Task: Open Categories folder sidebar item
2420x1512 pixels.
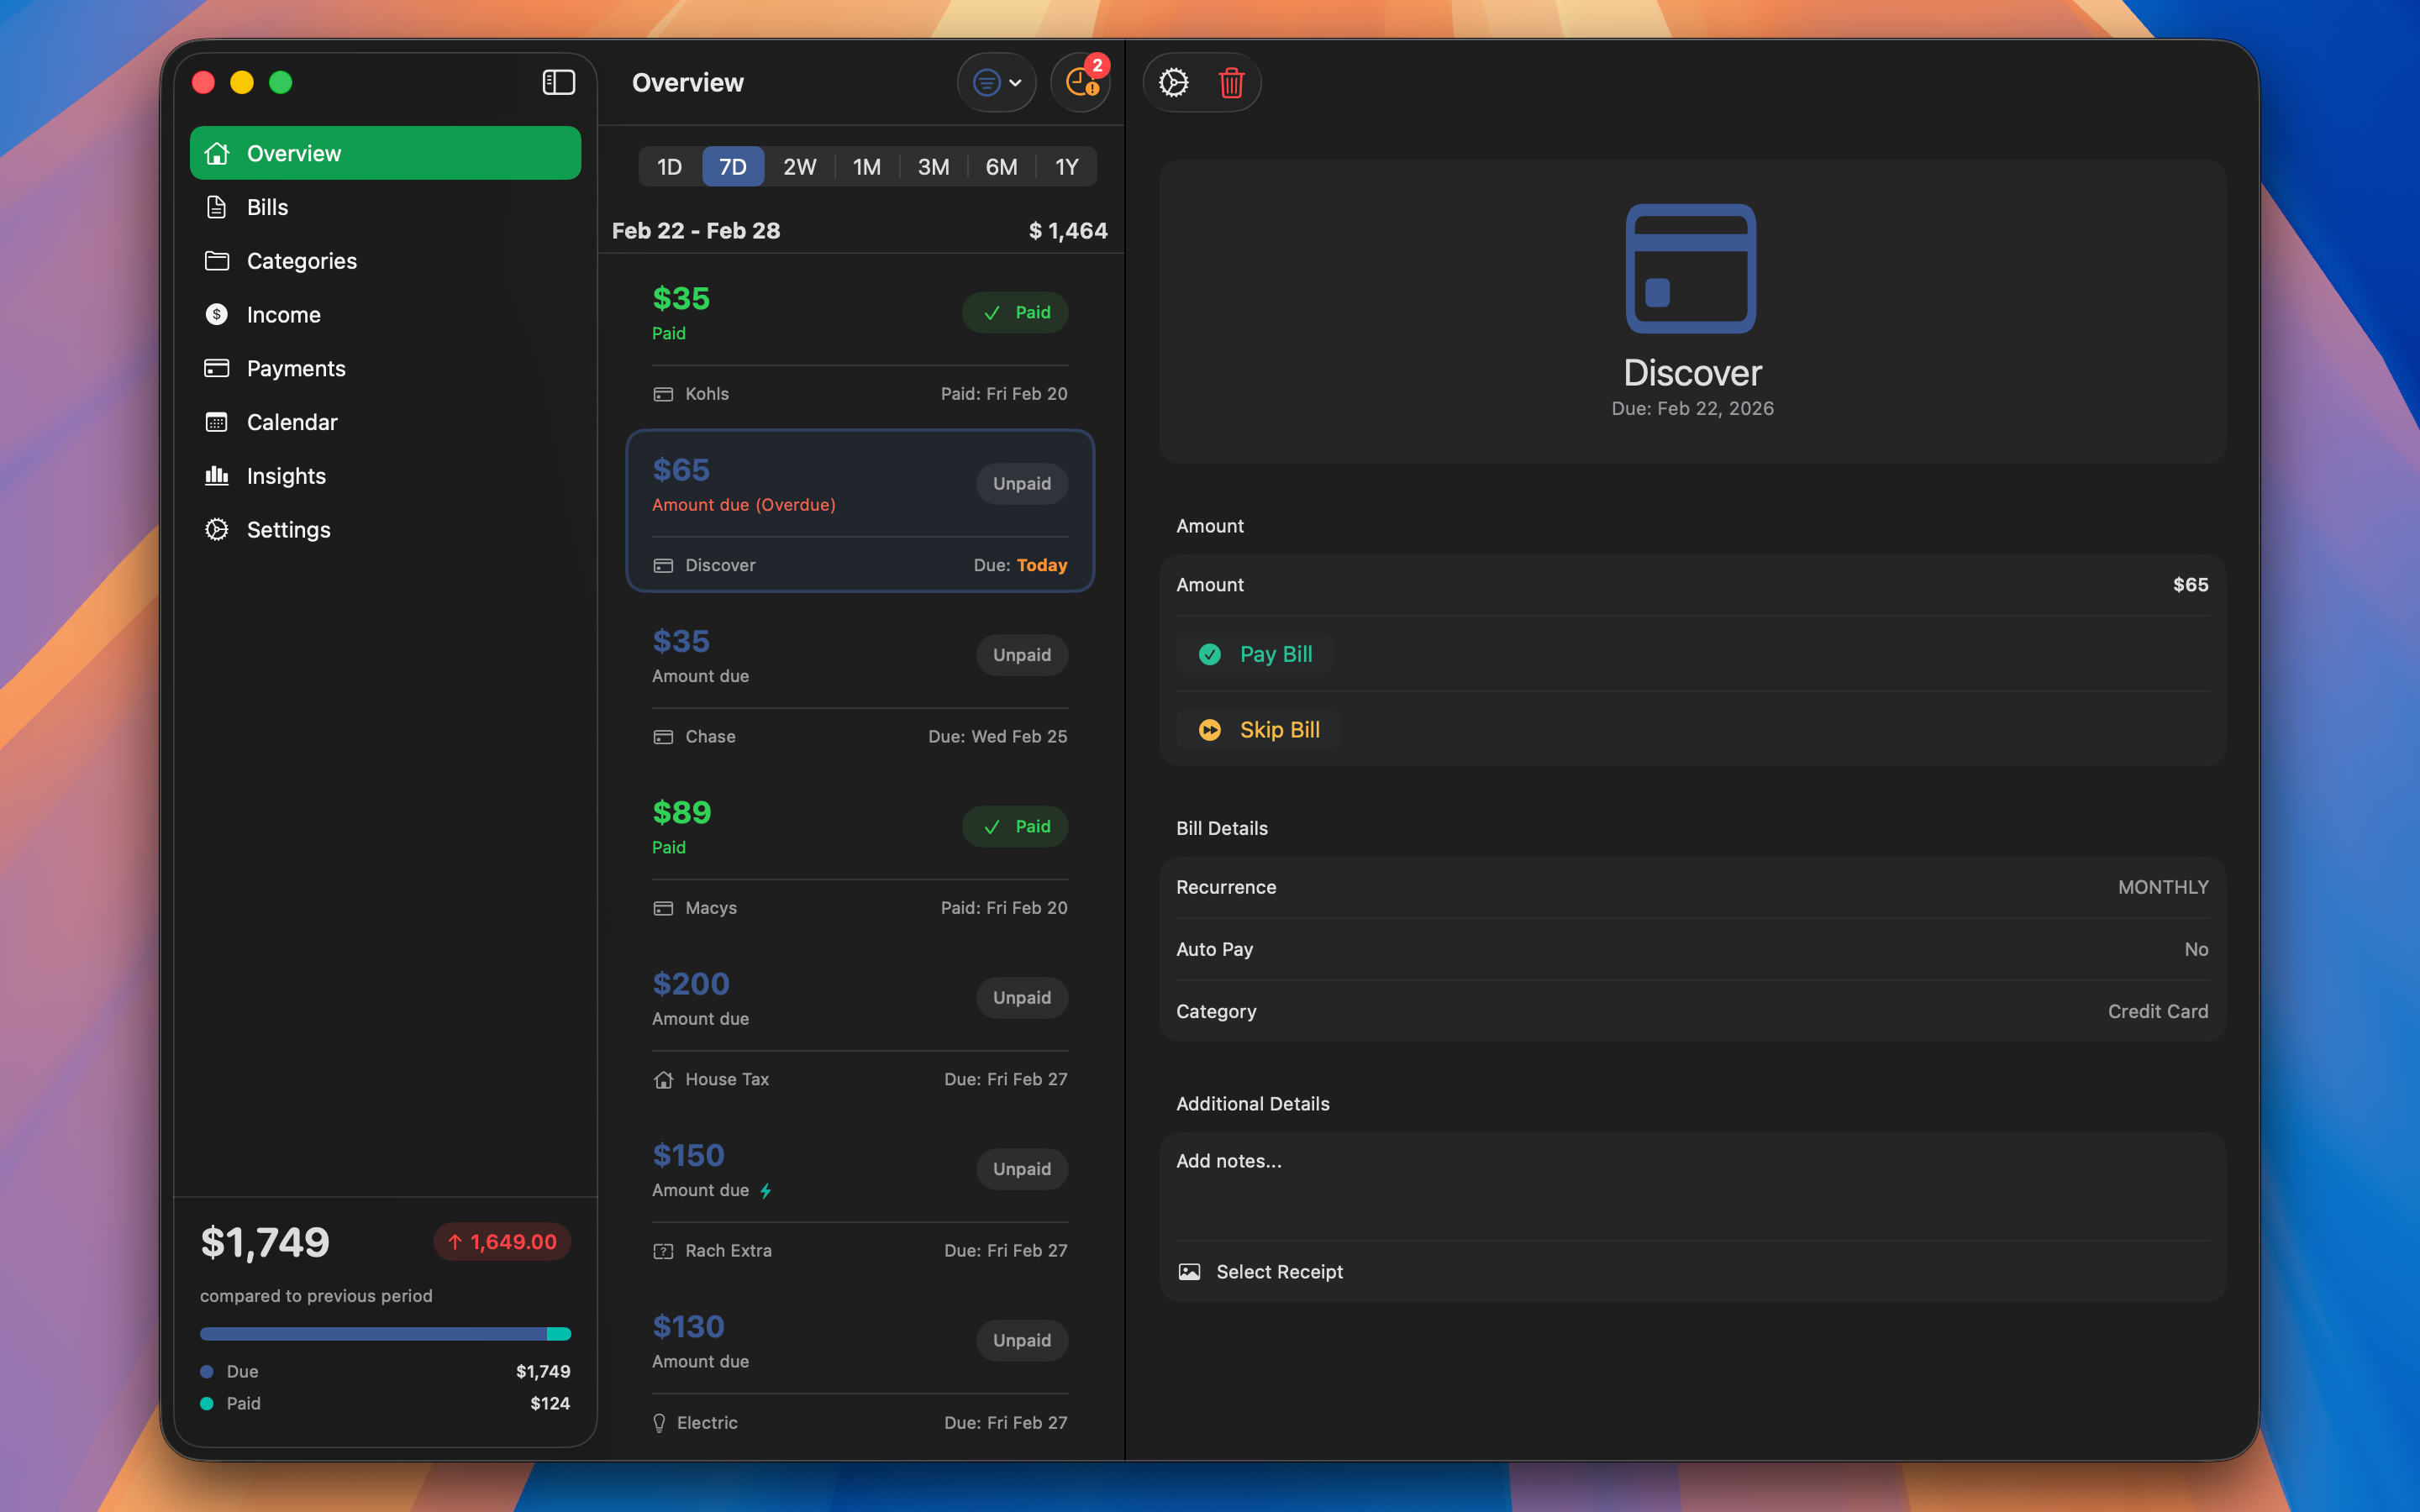Action: 301,261
